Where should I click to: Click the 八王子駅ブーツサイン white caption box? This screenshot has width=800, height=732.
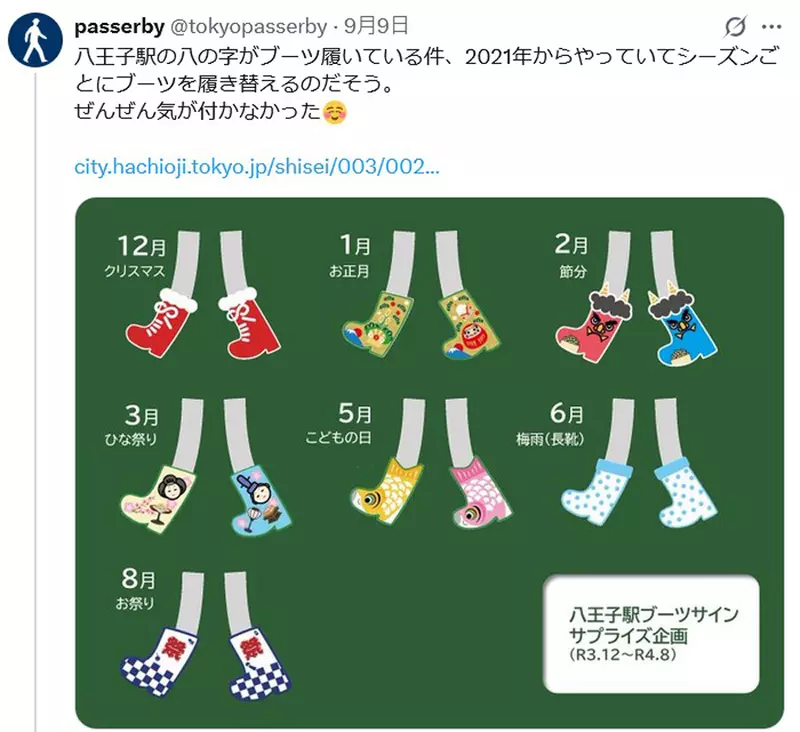click(651, 634)
